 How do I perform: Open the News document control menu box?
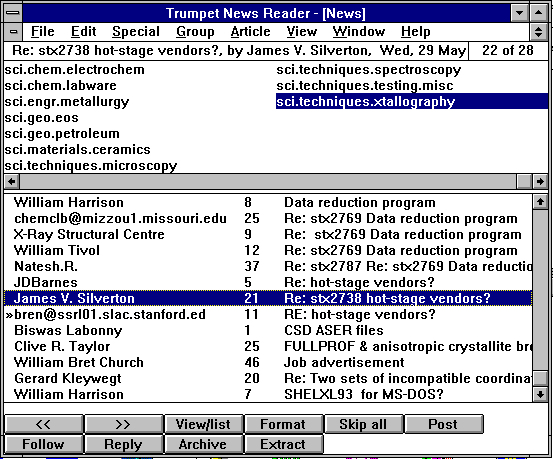click(x=13, y=32)
